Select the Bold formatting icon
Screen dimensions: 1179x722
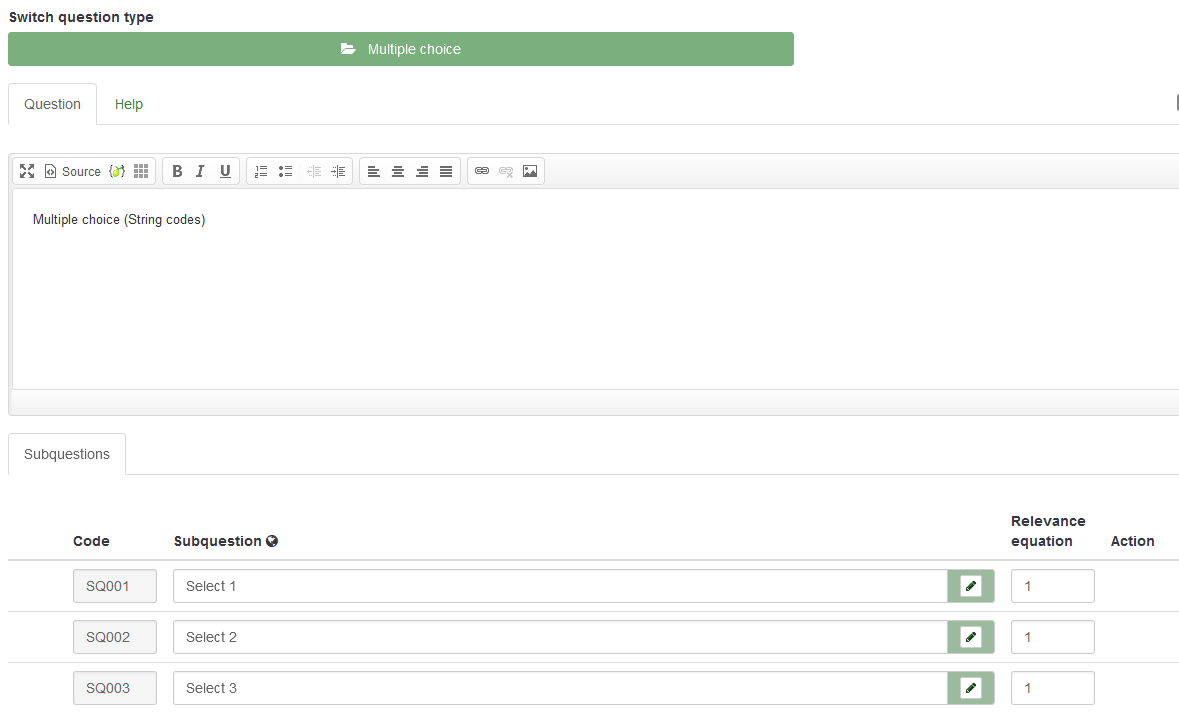coord(177,171)
